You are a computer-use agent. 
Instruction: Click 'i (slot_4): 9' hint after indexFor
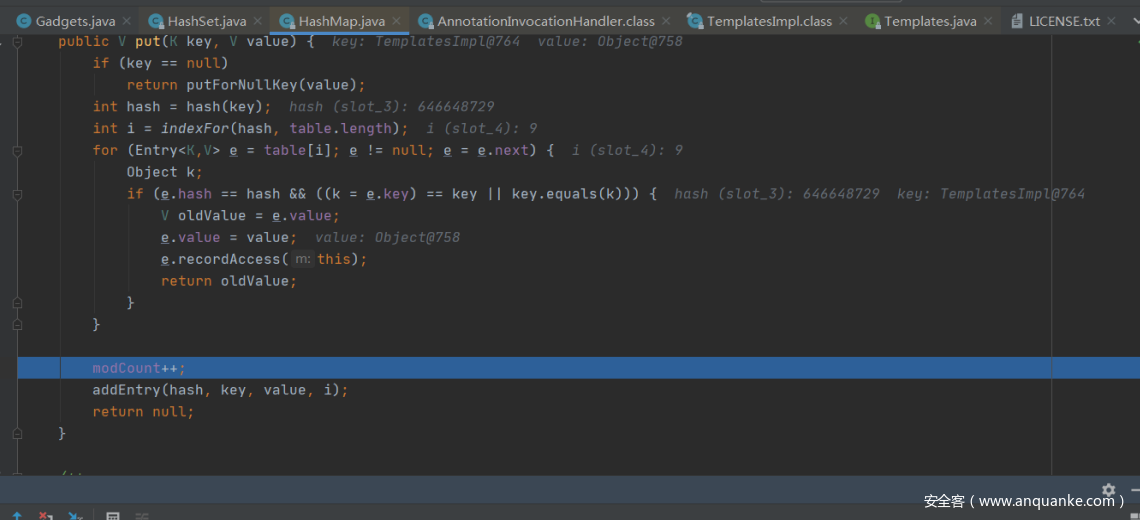(481, 129)
